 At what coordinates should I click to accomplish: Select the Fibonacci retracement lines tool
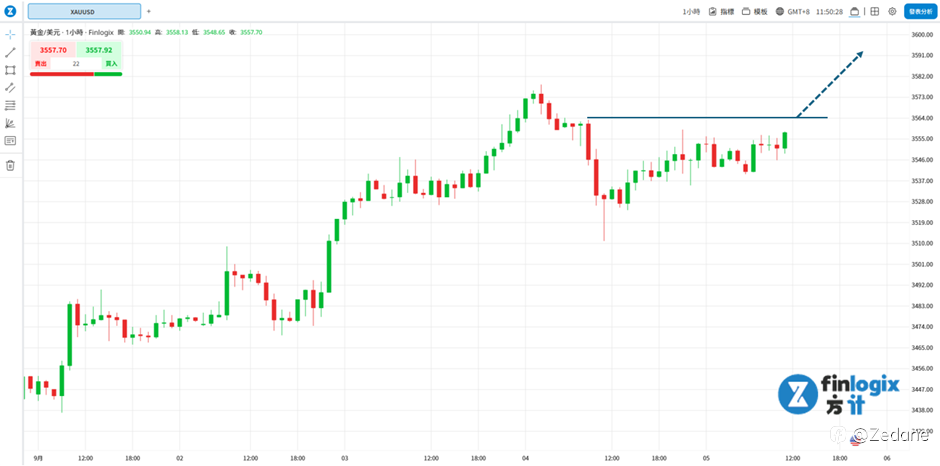click(10, 105)
